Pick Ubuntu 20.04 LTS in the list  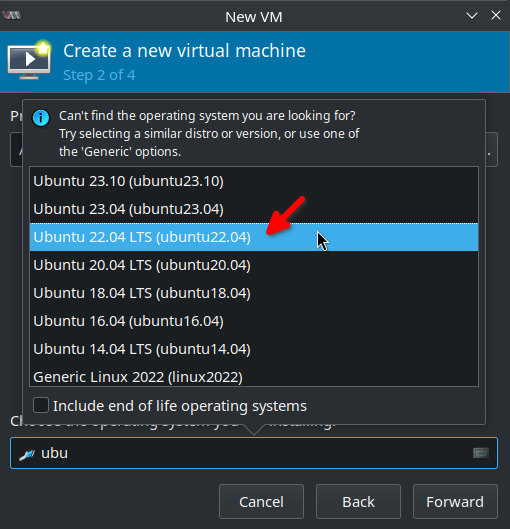click(x=254, y=265)
